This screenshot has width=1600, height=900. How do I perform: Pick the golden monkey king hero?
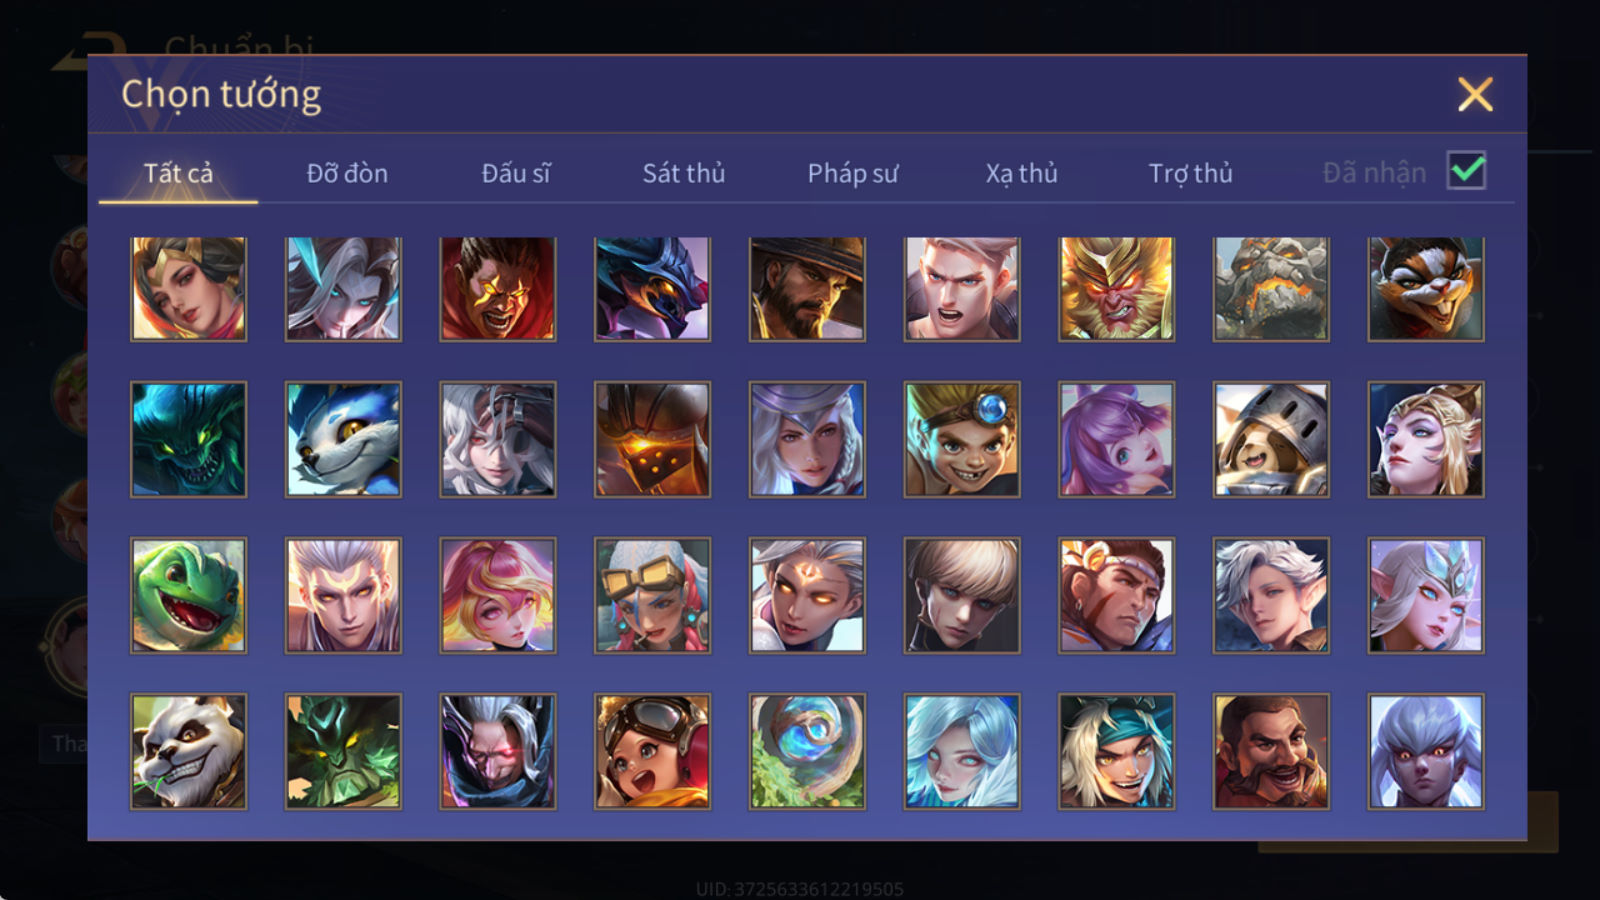coord(1116,289)
